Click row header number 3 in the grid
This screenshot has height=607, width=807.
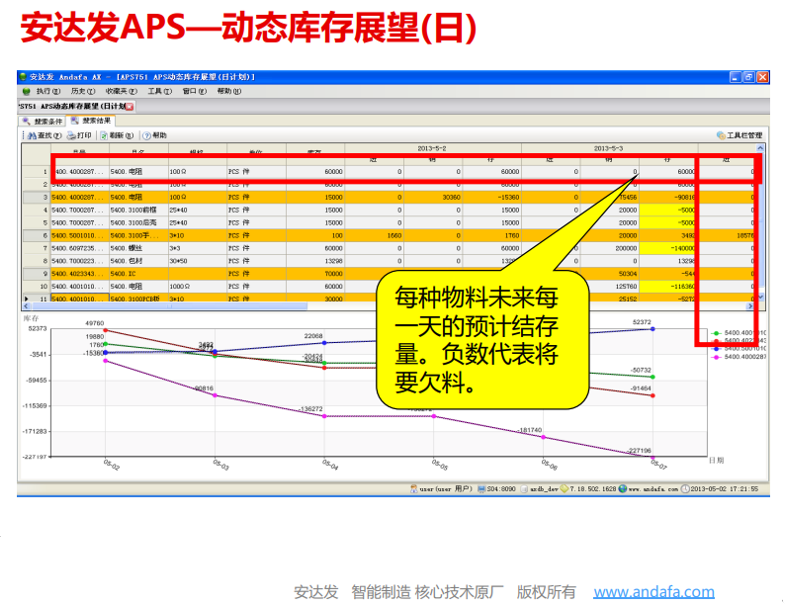(36, 197)
